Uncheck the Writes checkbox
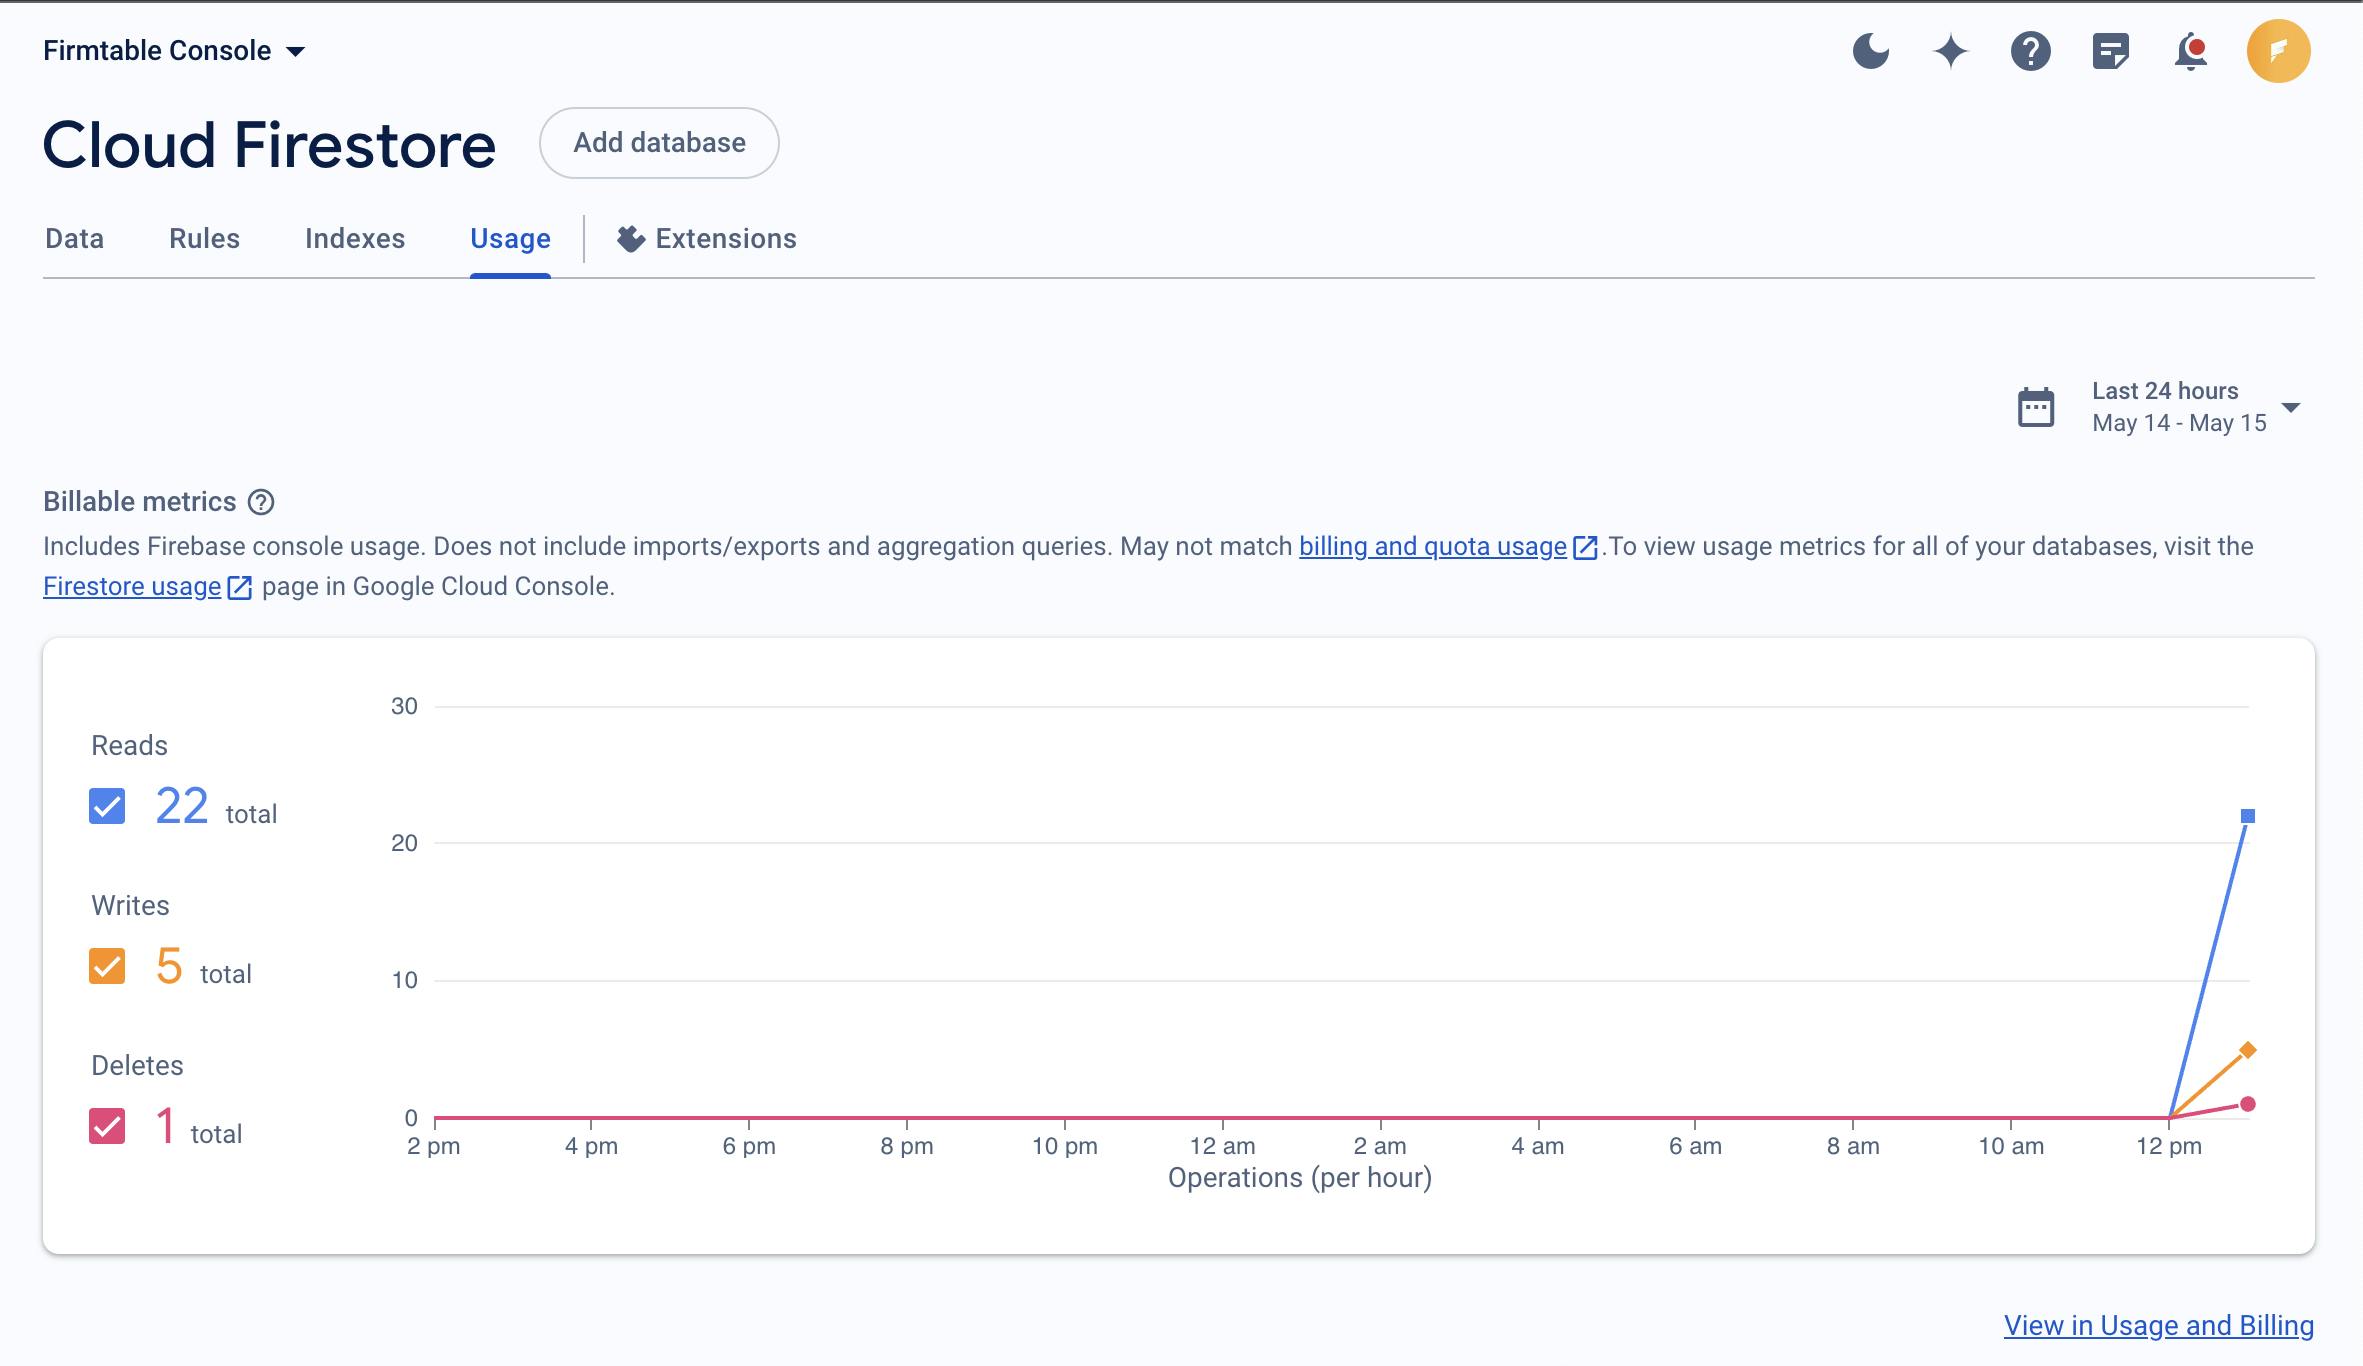This screenshot has width=2363, height=1366. coord(107,966)
